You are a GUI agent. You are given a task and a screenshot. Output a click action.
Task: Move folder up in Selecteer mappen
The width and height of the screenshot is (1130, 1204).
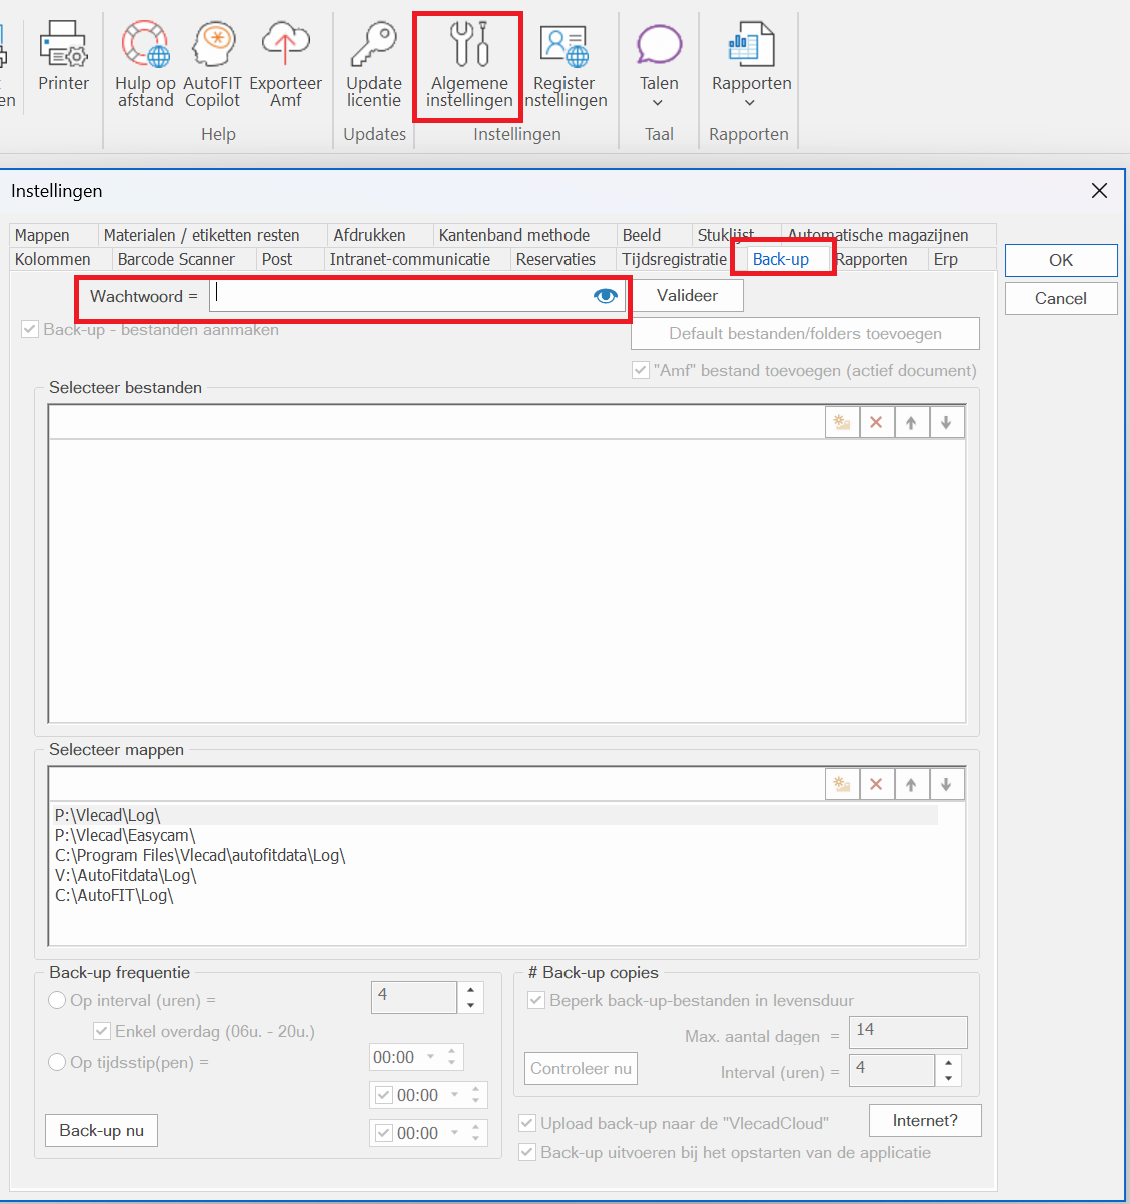tap(911, 784)
